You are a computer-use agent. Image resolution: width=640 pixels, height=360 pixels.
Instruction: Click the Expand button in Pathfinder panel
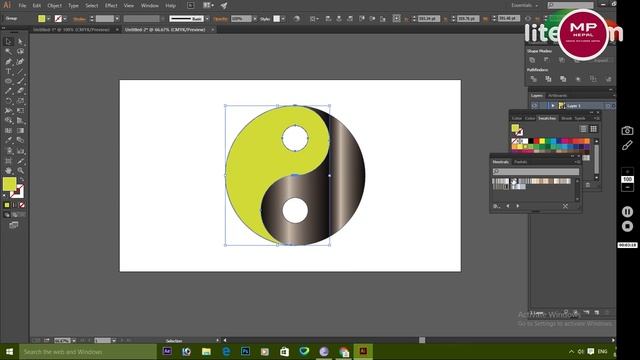pos(601,60)
